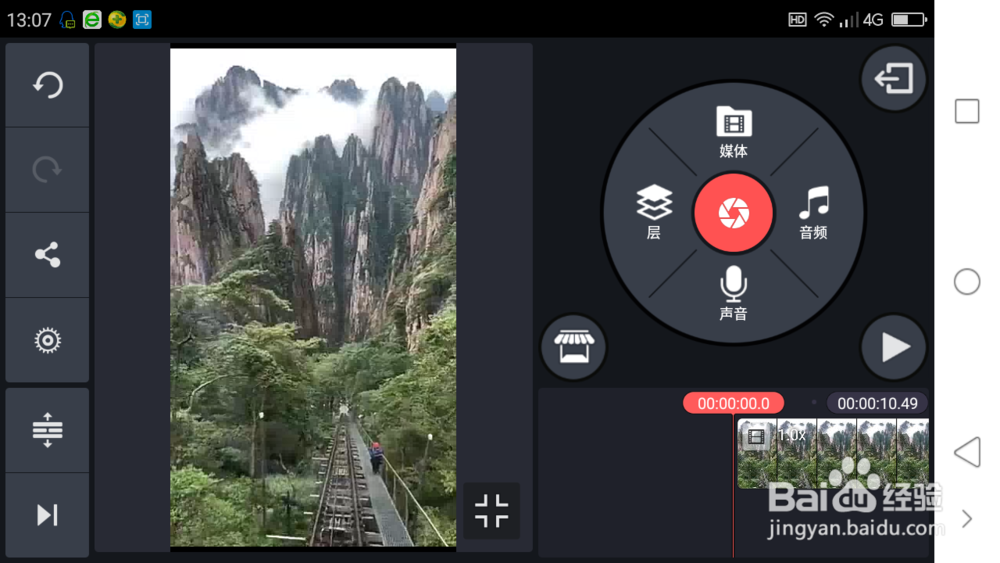
Task: Record voice with 声音 button
Action: (x=733, y=293)
